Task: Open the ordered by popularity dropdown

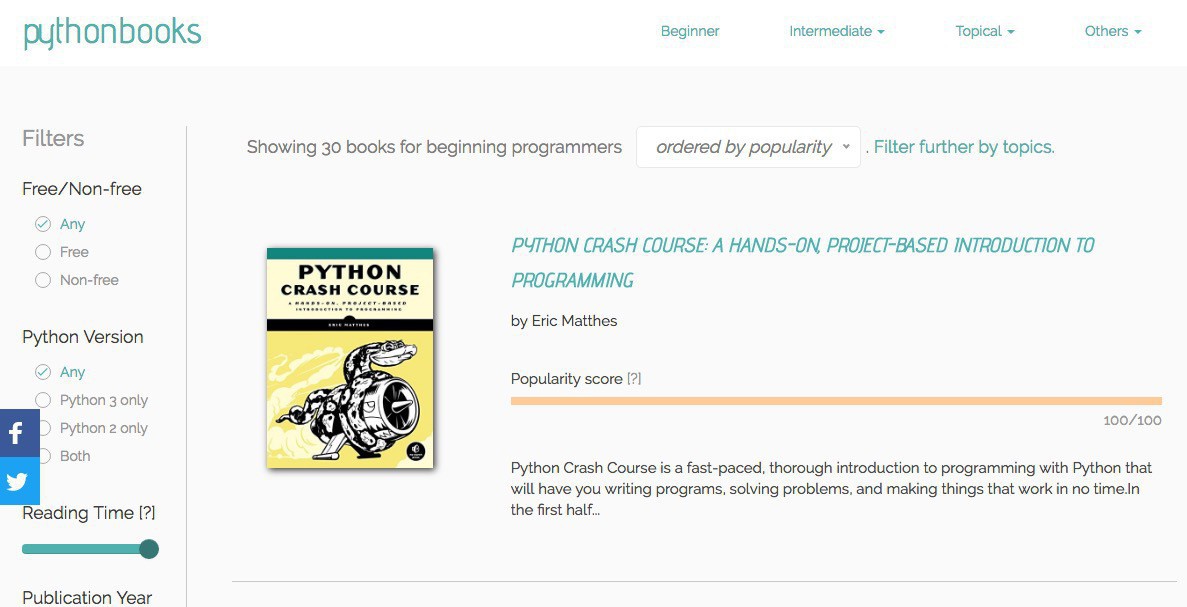Action: pyautogui.click(x=748, y=147)
